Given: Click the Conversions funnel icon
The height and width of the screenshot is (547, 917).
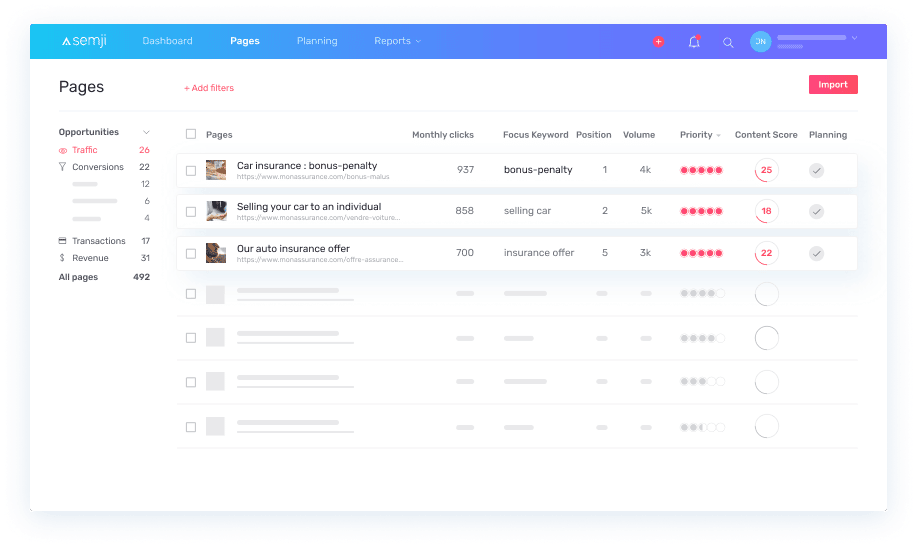Looking at the screenshot, I should 63,167.
